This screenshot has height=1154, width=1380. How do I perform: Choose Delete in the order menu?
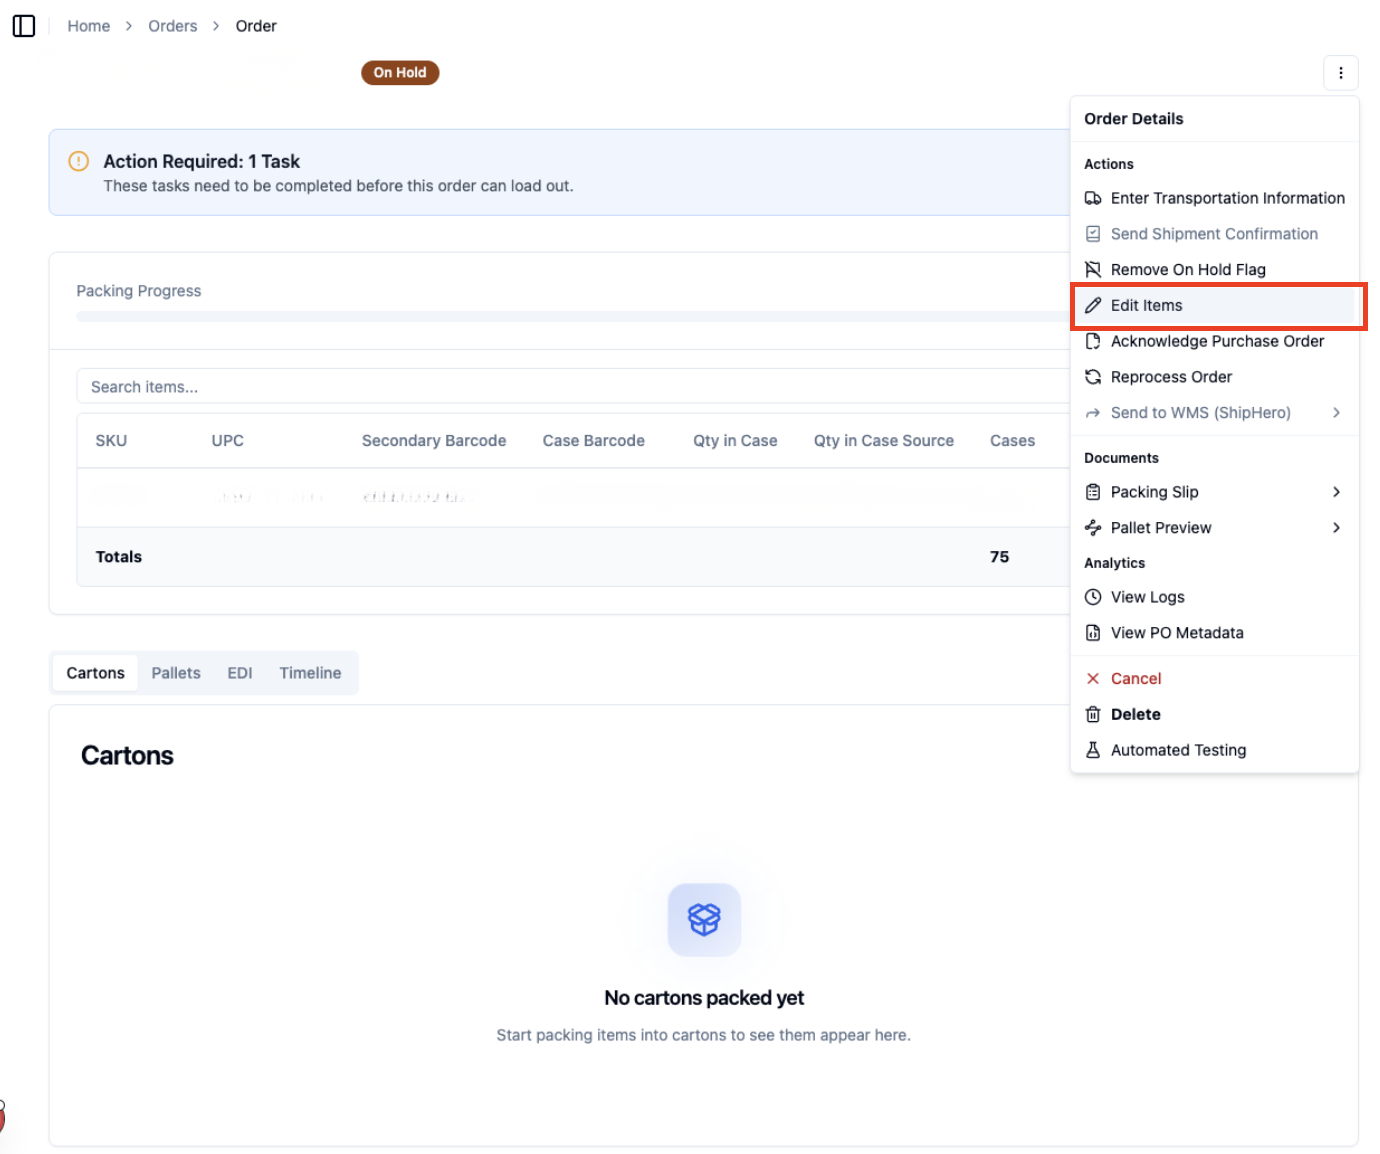click(1214, 715)
